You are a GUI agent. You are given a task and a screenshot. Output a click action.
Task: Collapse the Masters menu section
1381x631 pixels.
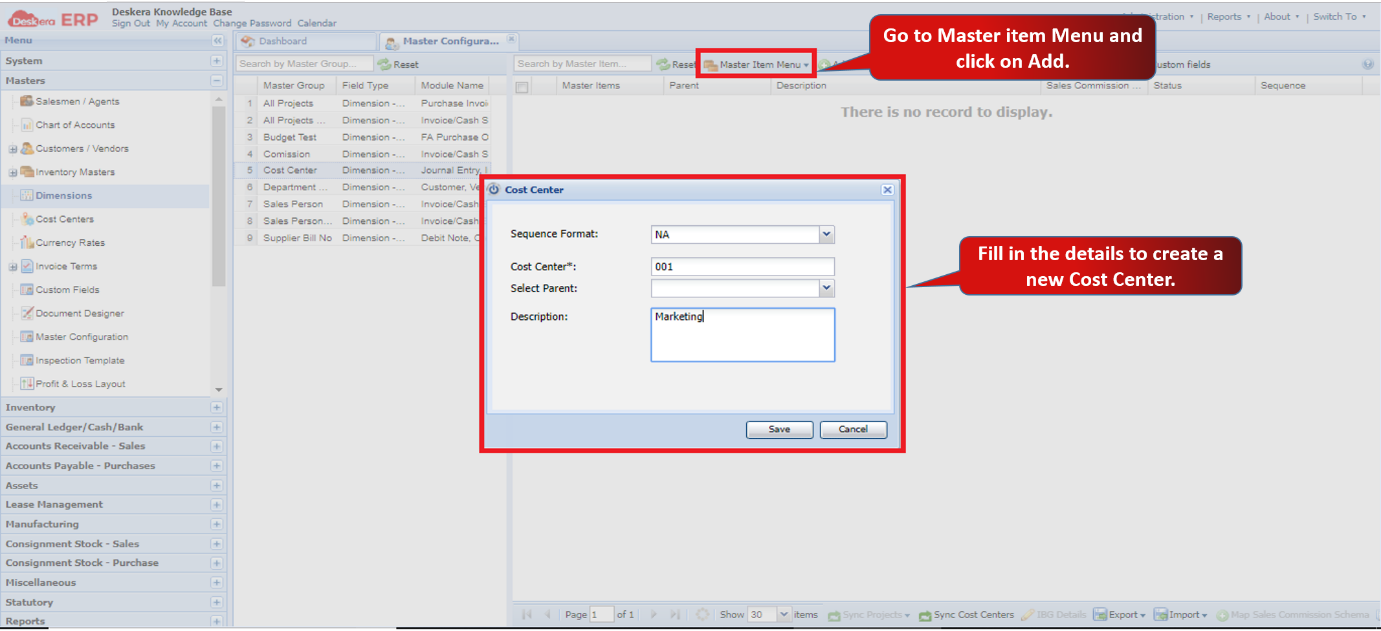[x=216, y=81]
